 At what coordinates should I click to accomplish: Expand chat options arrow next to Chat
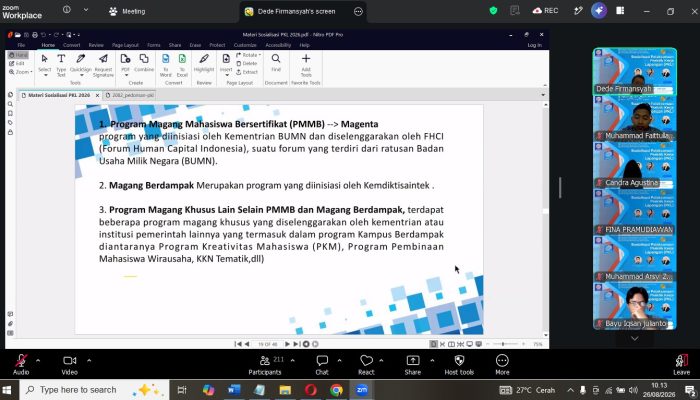[339, 360]
